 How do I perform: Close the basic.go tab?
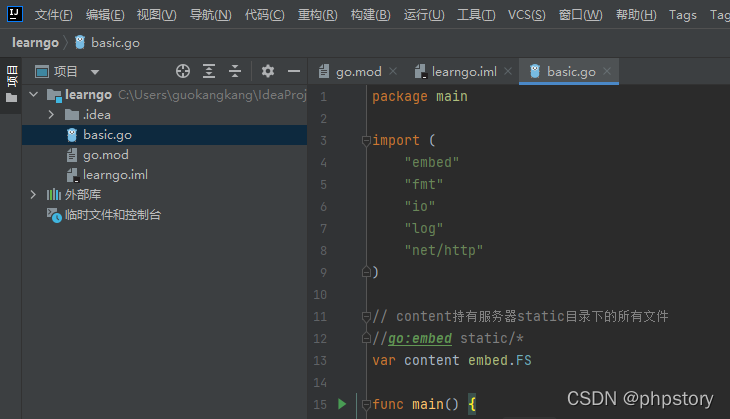[x=607, y=71]
